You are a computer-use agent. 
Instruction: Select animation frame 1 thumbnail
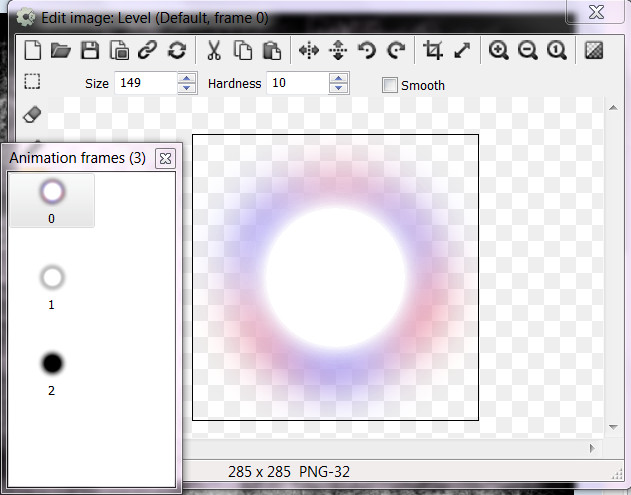[x=52, y=278]
